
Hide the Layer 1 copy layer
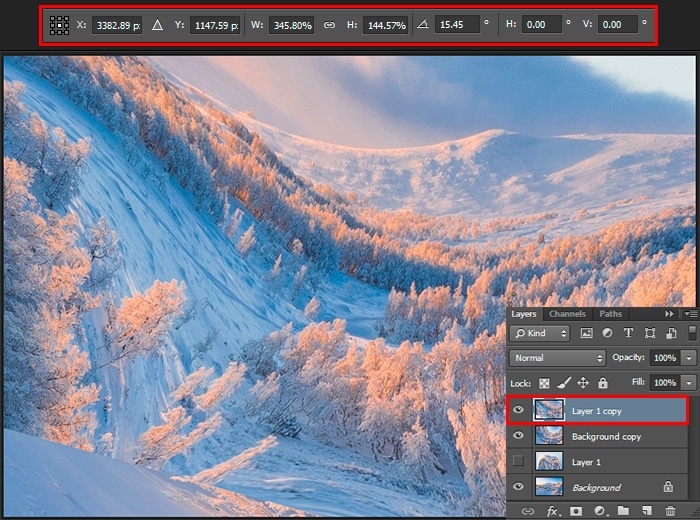coord(518,409)
